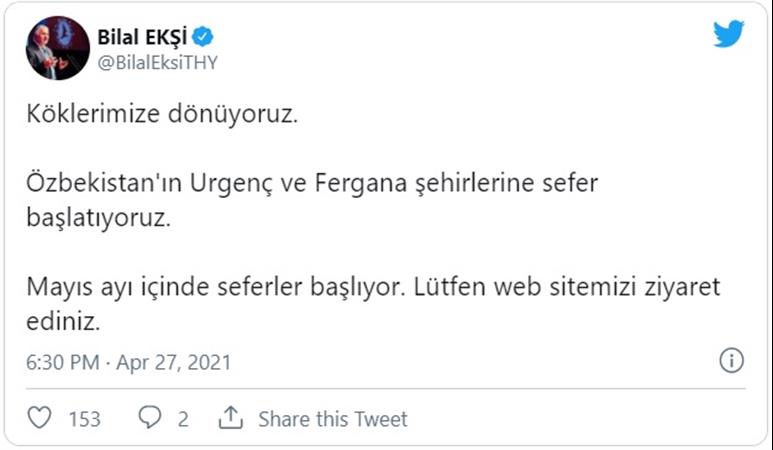This screenshot has height=450, width=773.
Task: Click the Twitter bird logo
Action: tap(728, 34)
